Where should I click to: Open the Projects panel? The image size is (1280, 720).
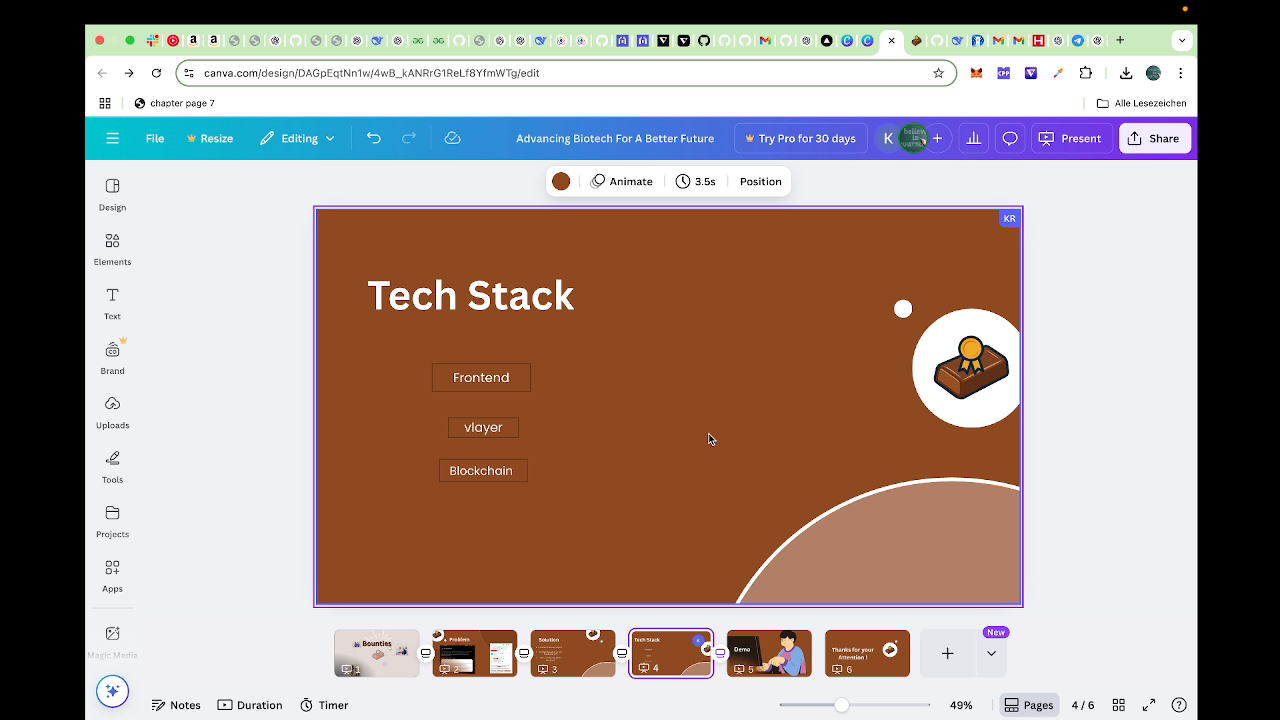112,521
